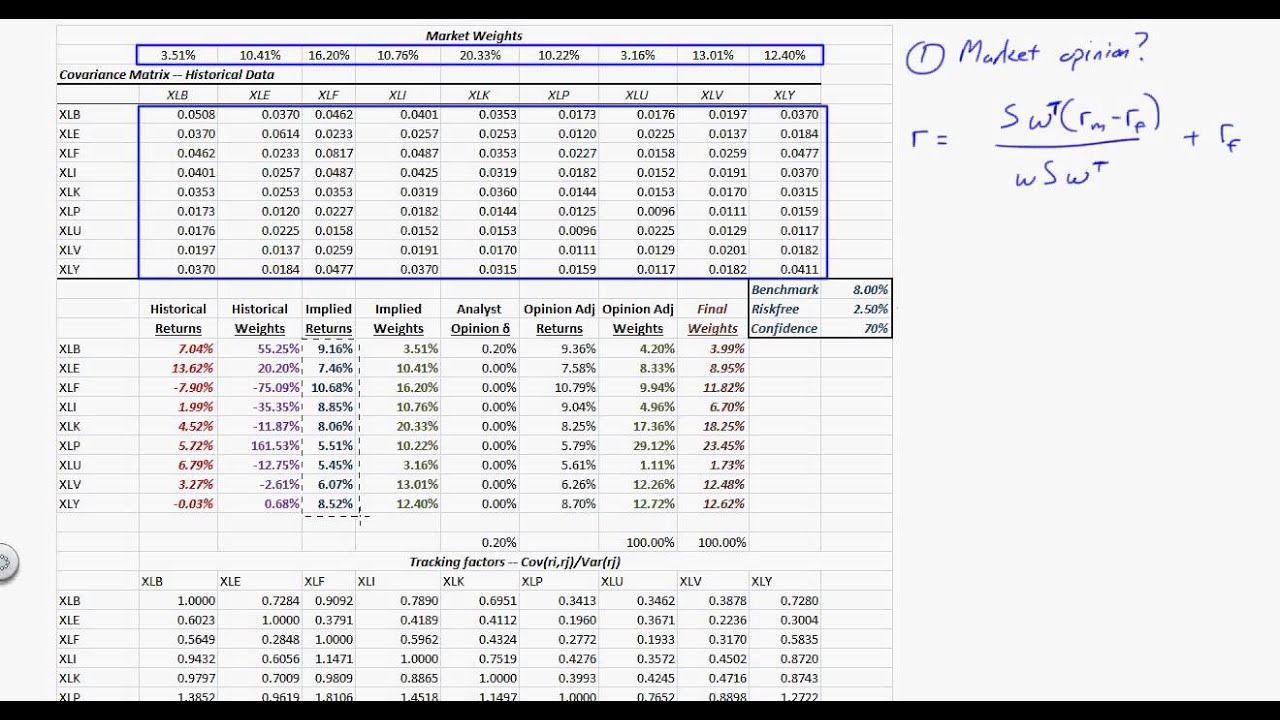Select XLK opinion adjusted weight 17.36%
Screen dimensions: 1280x720
coord(653,426)
